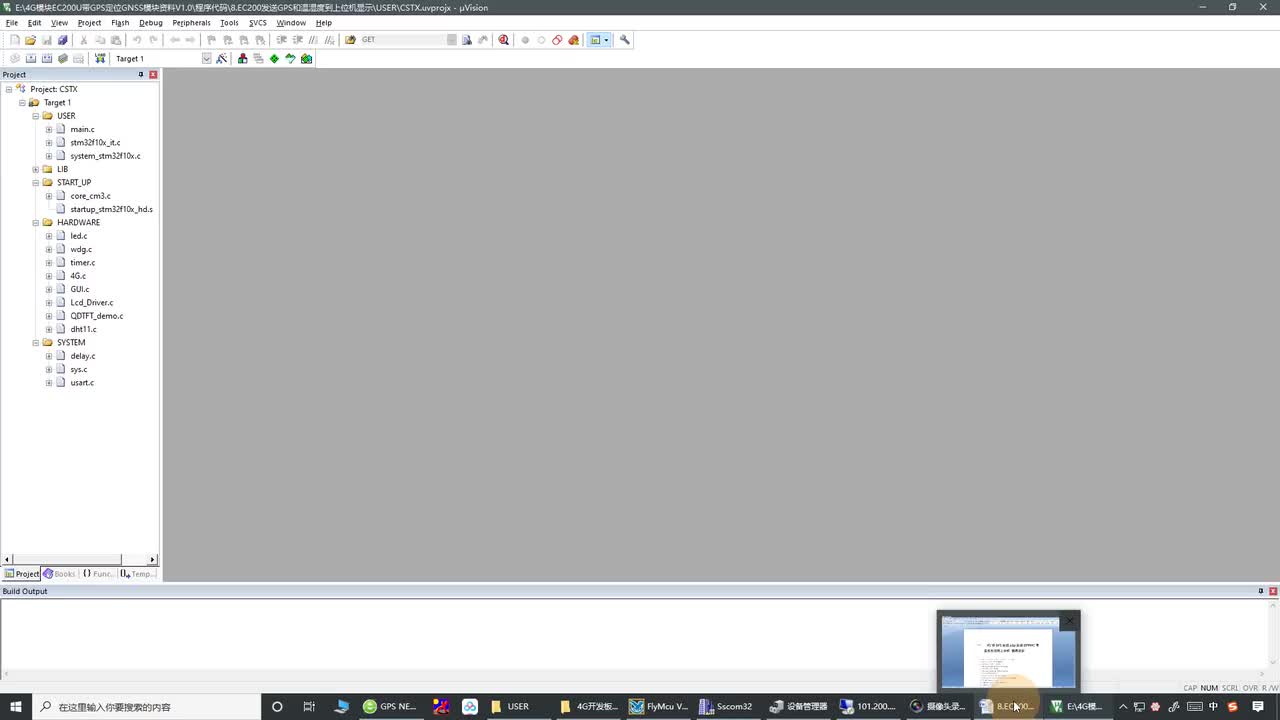The image size is (1280, 720).
Task: Click project tree horizontal scrollbar right arrow
Action: click(153, 560)
